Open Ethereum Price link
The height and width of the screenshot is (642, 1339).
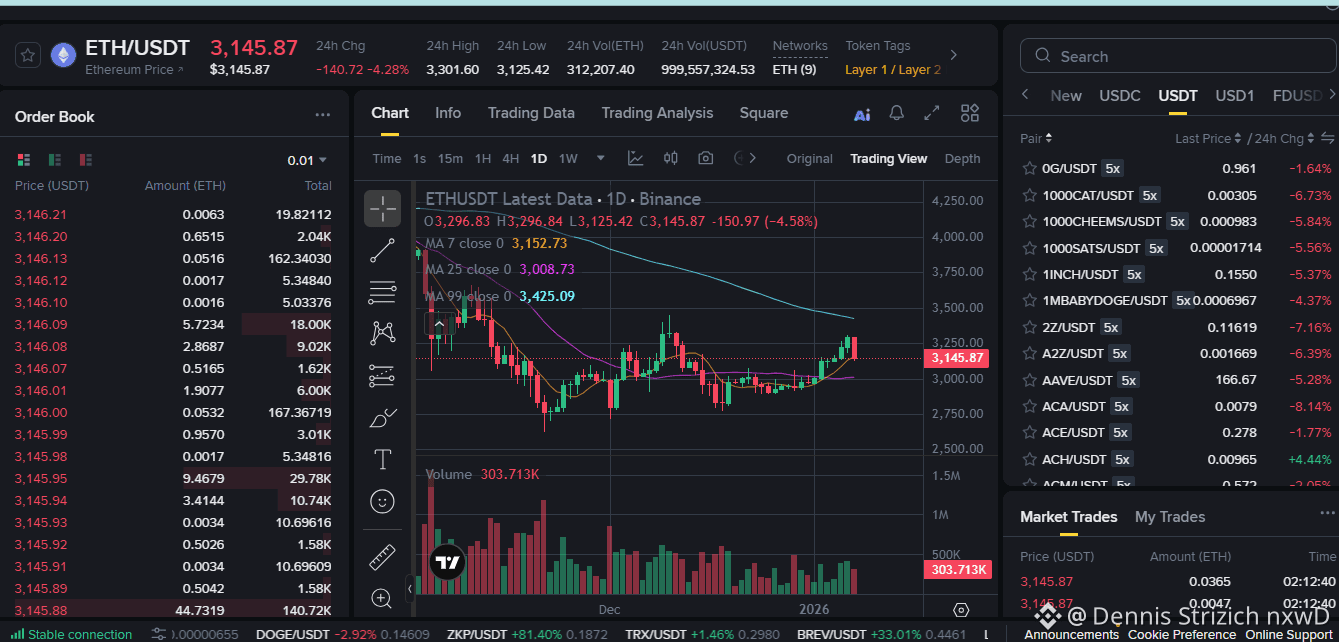click(134, 70)
